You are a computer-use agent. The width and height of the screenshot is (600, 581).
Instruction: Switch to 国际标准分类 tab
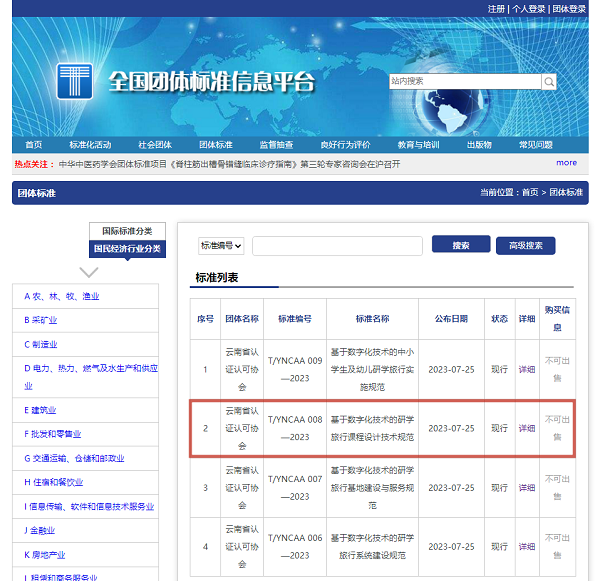coord(127,231)
